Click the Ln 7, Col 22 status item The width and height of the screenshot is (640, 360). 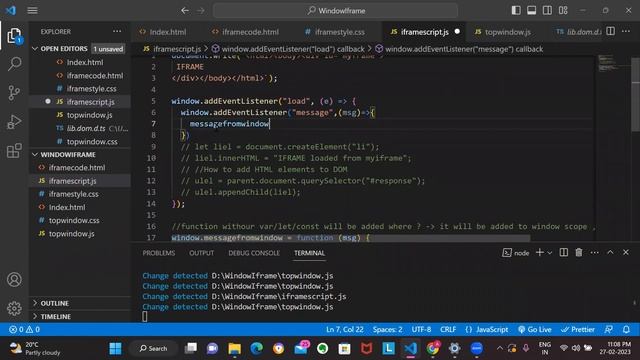tap(344, 329)
